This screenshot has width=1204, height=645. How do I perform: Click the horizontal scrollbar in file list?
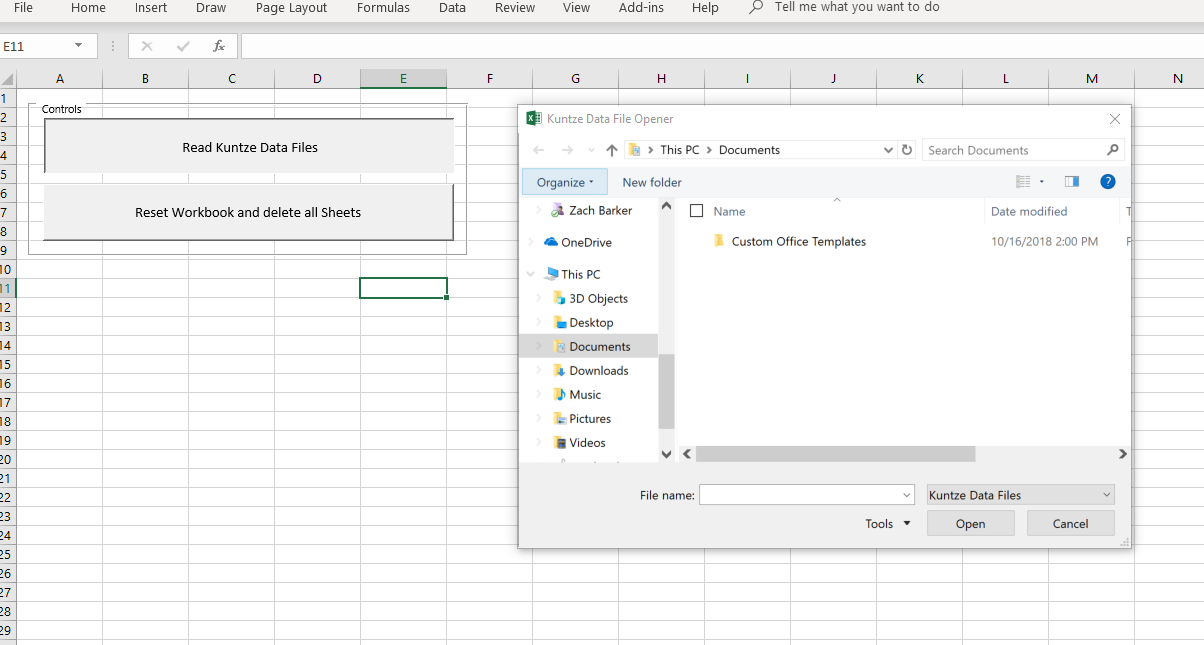pyautogui.click(x=835, y=454)
